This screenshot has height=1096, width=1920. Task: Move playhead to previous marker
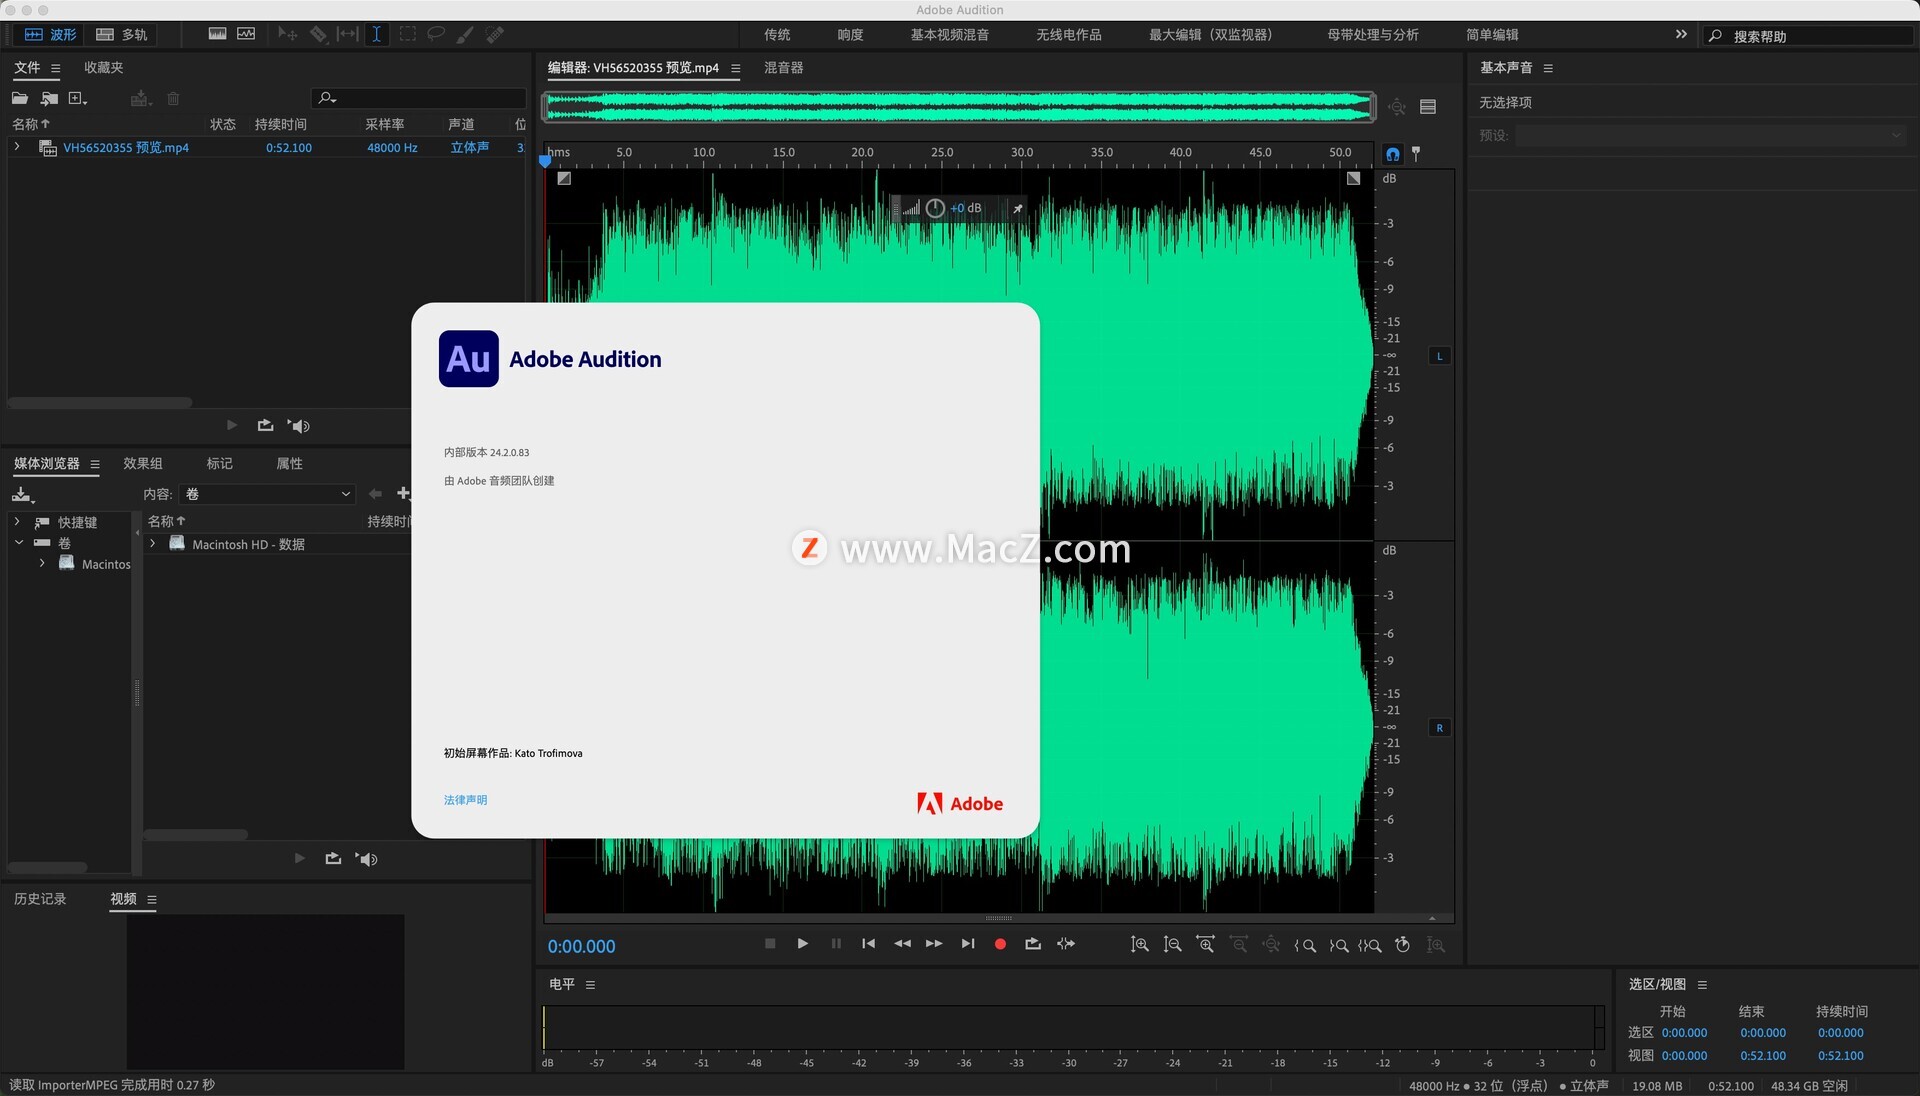tap(868, 943)
